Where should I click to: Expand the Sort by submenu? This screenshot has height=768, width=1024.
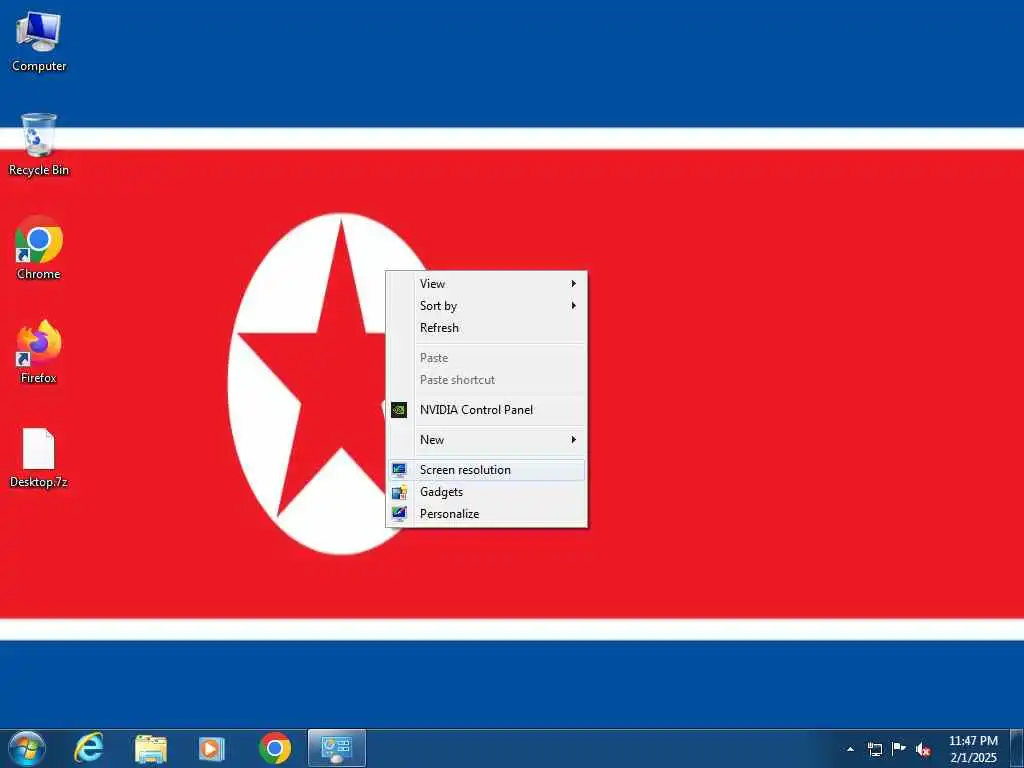pos(487,306)
